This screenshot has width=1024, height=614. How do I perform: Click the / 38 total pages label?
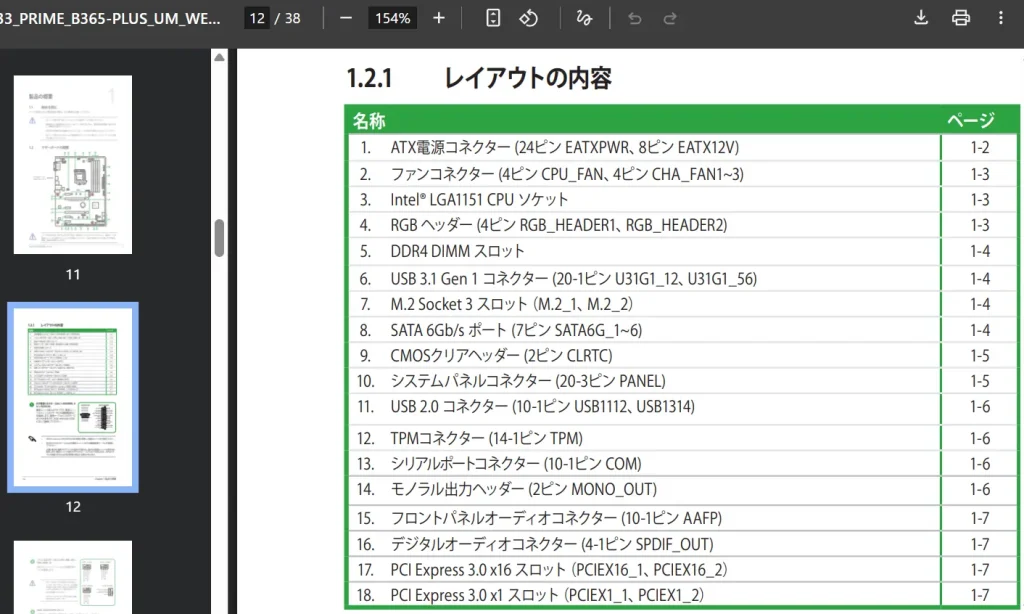click(x=287, y=18)
